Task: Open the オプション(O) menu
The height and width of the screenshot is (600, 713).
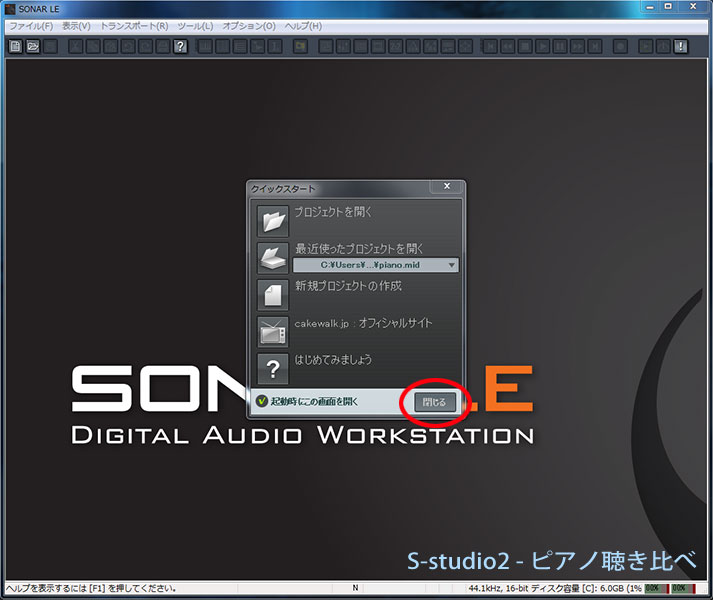Action: point(248,25)
